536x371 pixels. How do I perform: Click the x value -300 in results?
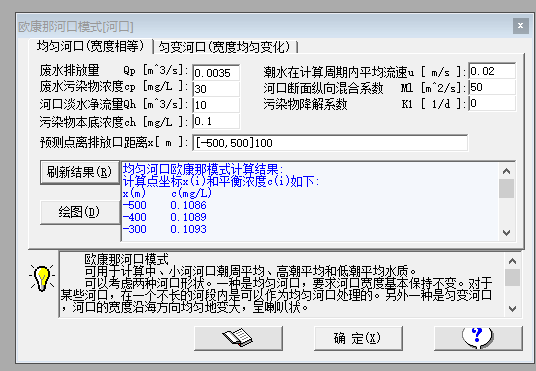pyautogui.click(x=135, y=229)
